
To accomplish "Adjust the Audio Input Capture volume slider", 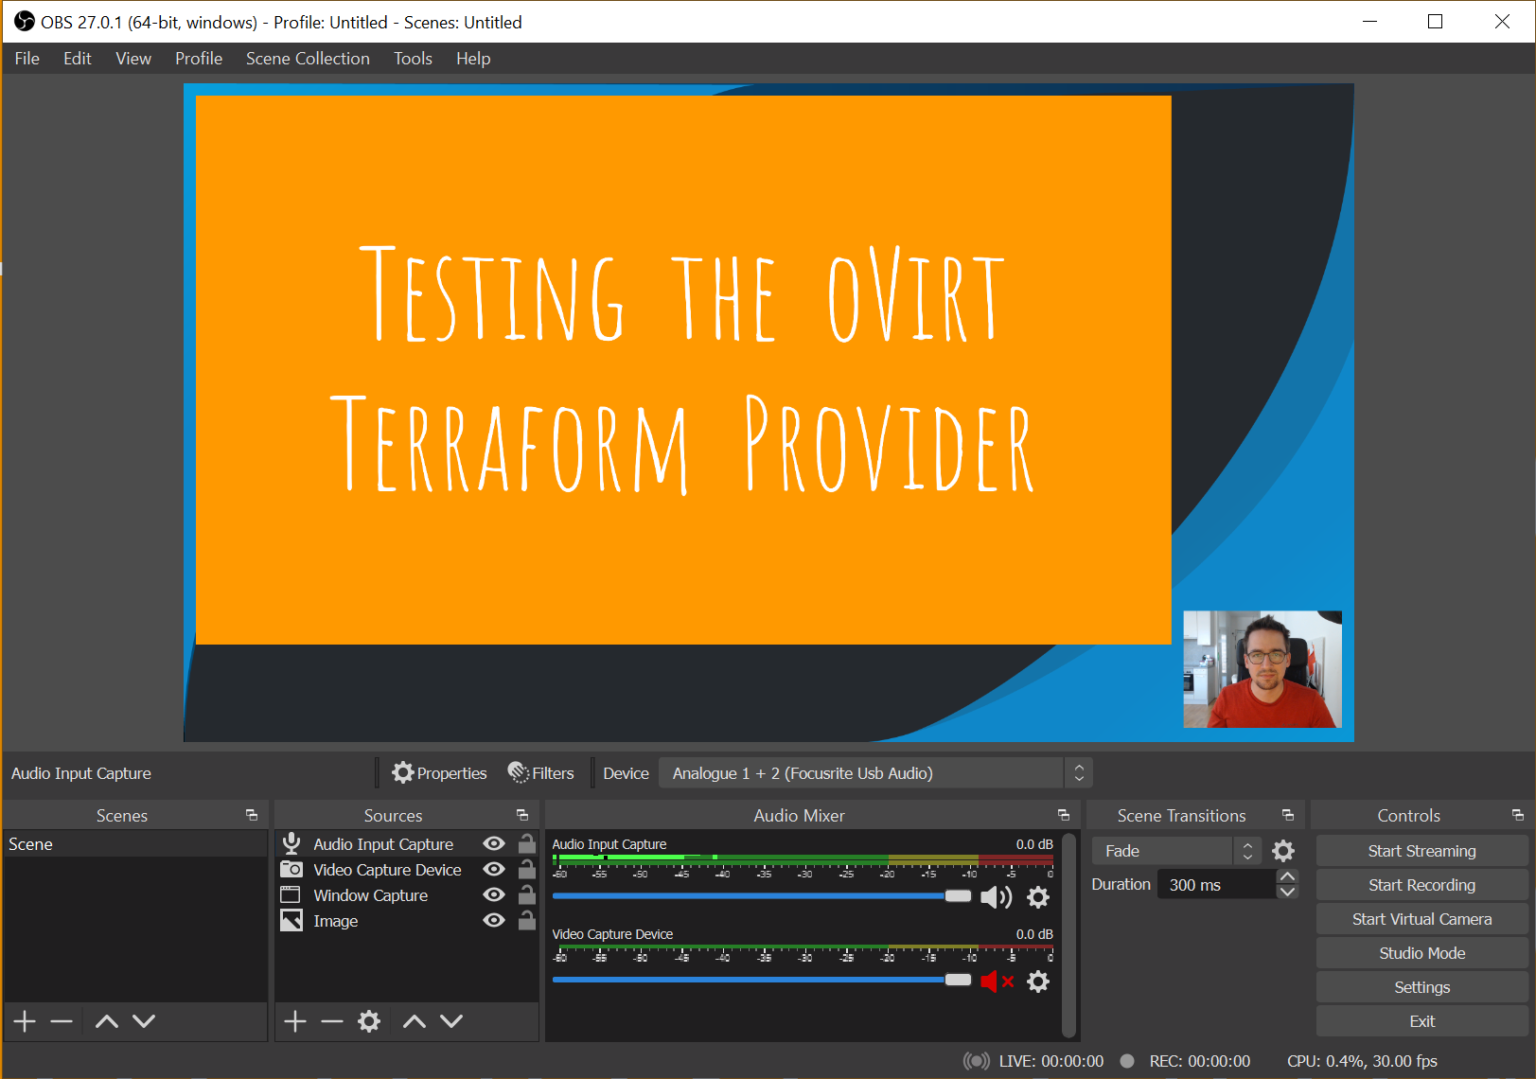I will [957, 896].
